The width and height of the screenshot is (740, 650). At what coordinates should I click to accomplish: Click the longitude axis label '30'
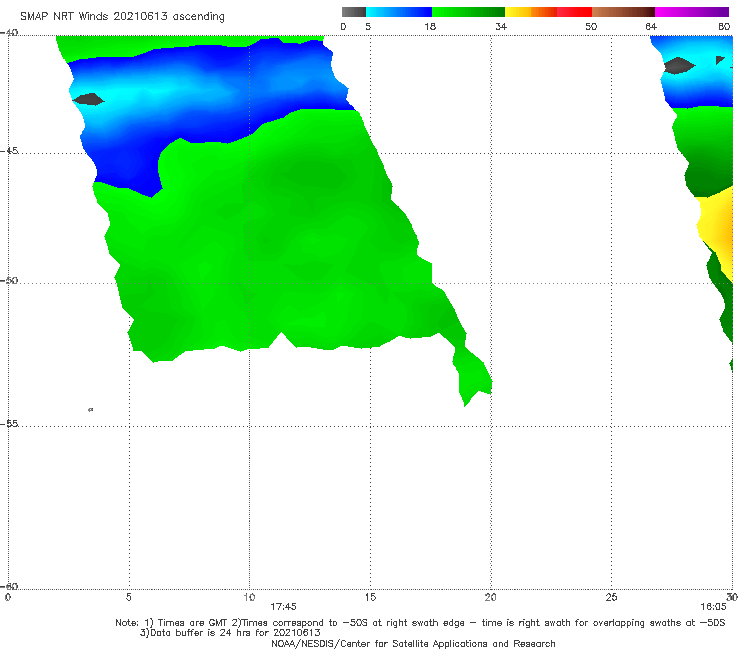[732, 597]
